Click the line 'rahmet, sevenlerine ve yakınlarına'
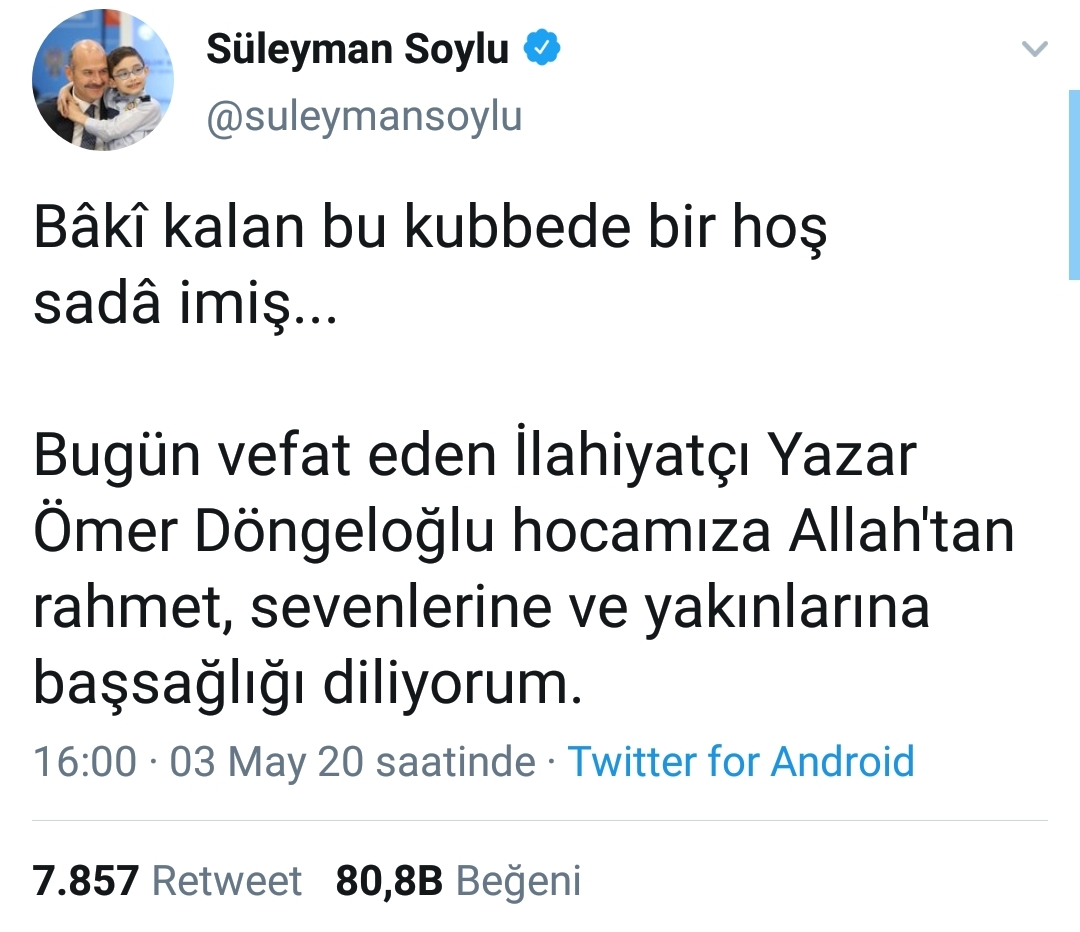 point(481,607)
